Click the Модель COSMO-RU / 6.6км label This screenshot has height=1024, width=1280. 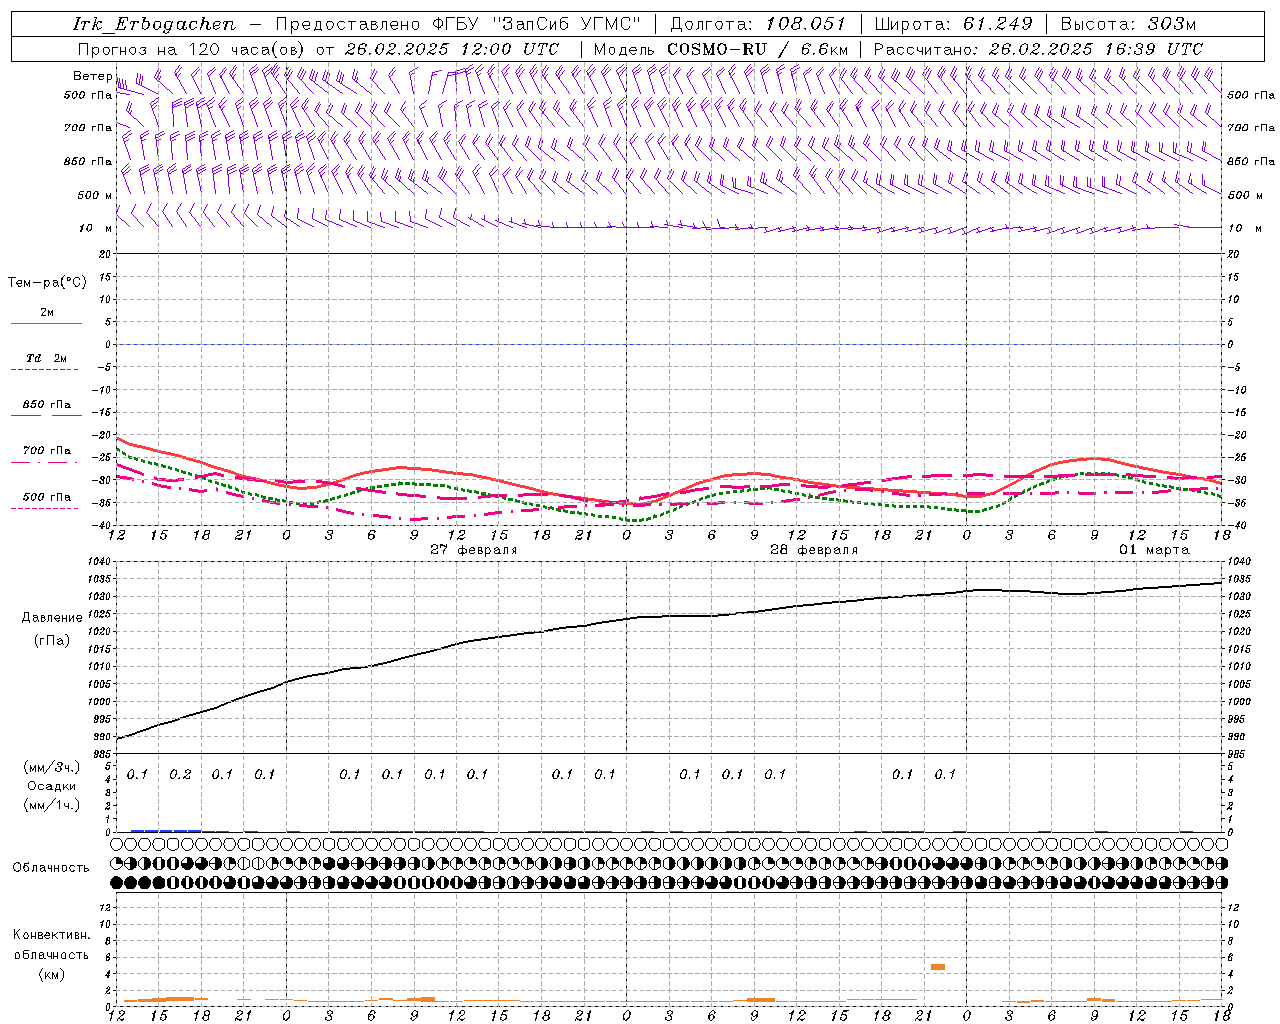721,49
